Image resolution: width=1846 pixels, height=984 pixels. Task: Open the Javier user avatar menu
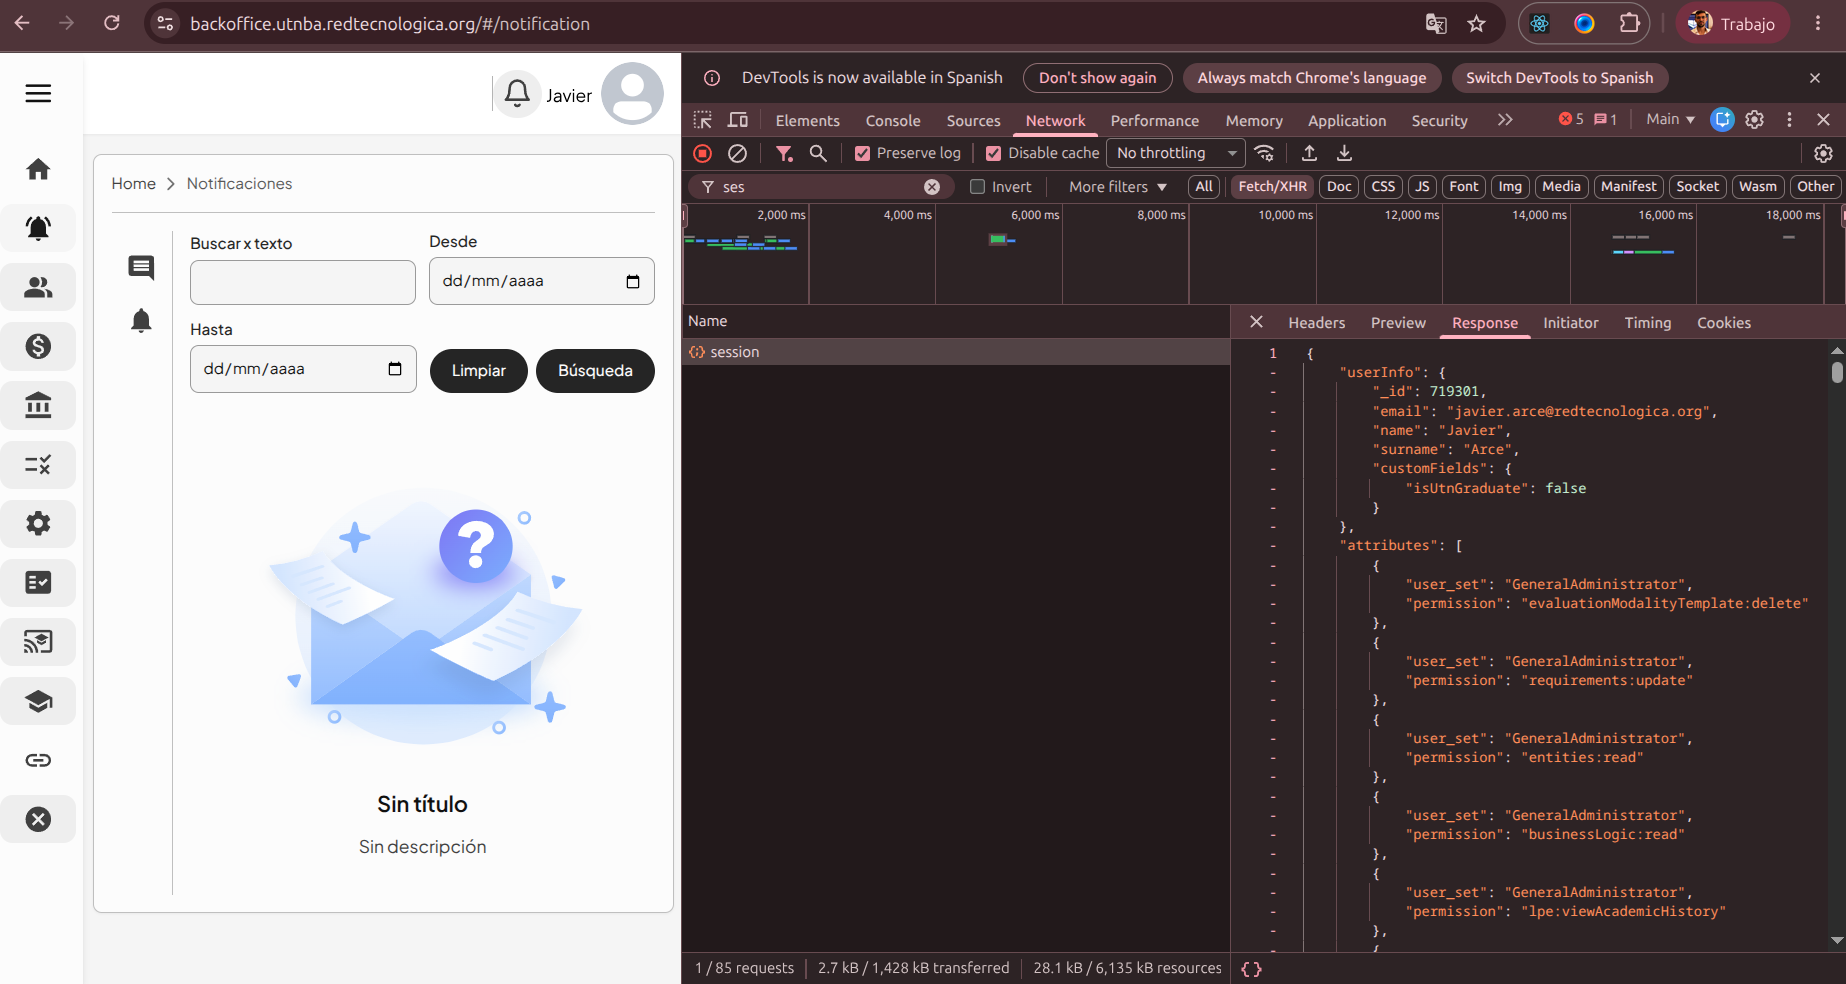pyautogui.click(x=632, y=94)
